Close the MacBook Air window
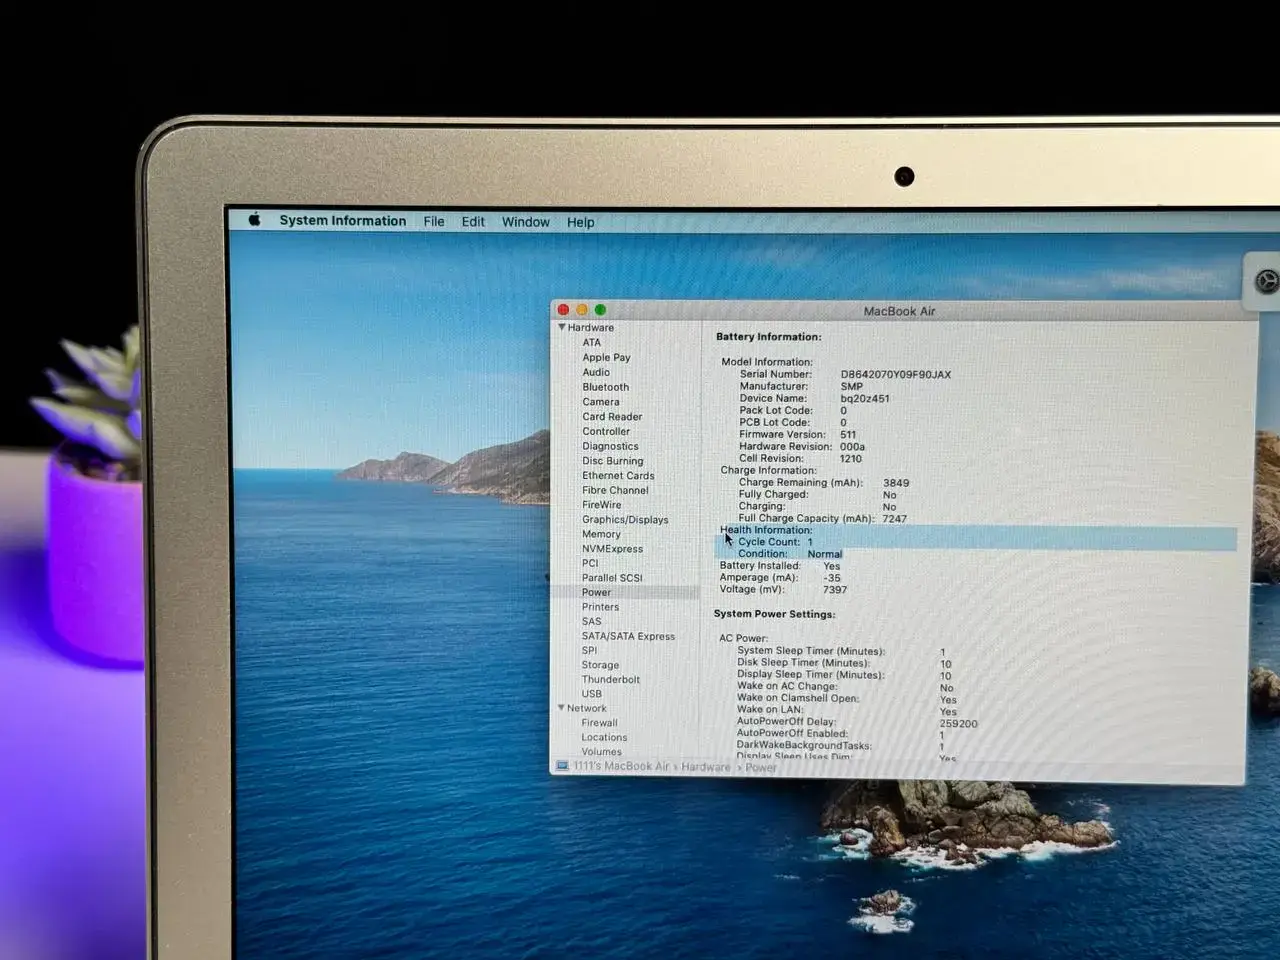Image resolution: width=1280 pixels, height=960 pixels. coord(563,310)
